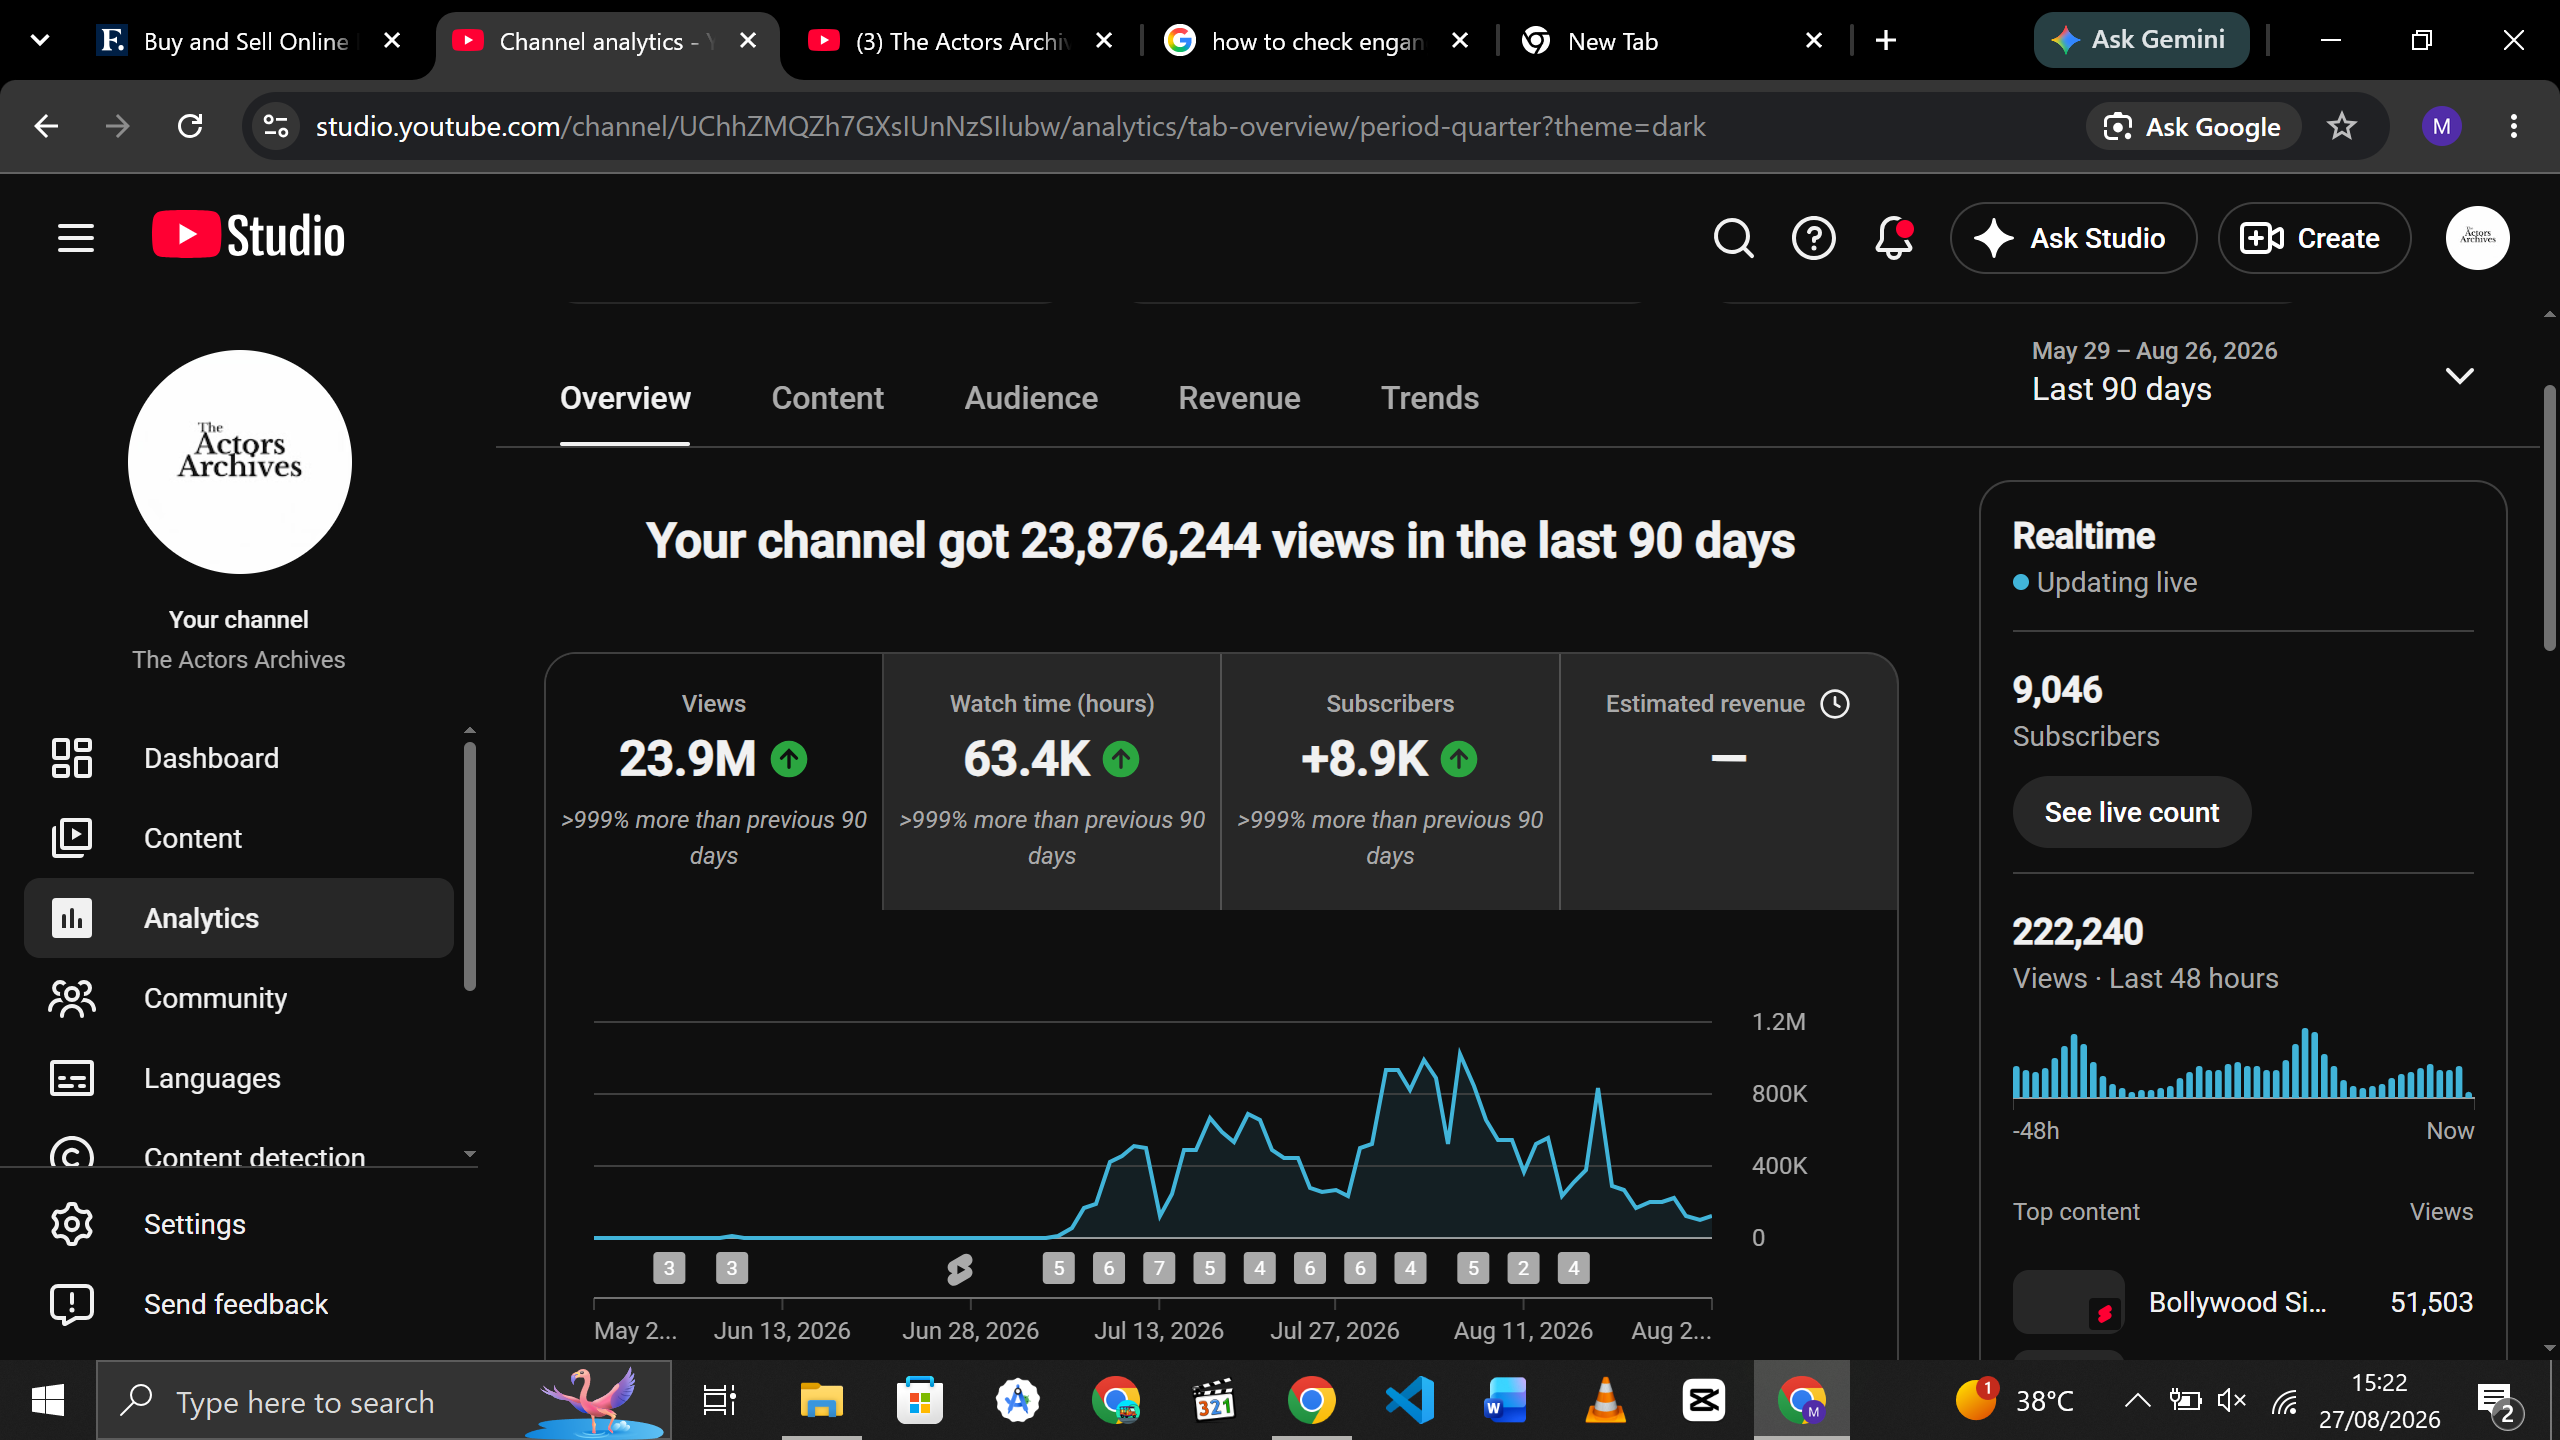
Task: Reload the page with the browser refresh icon
Action: 190,126
